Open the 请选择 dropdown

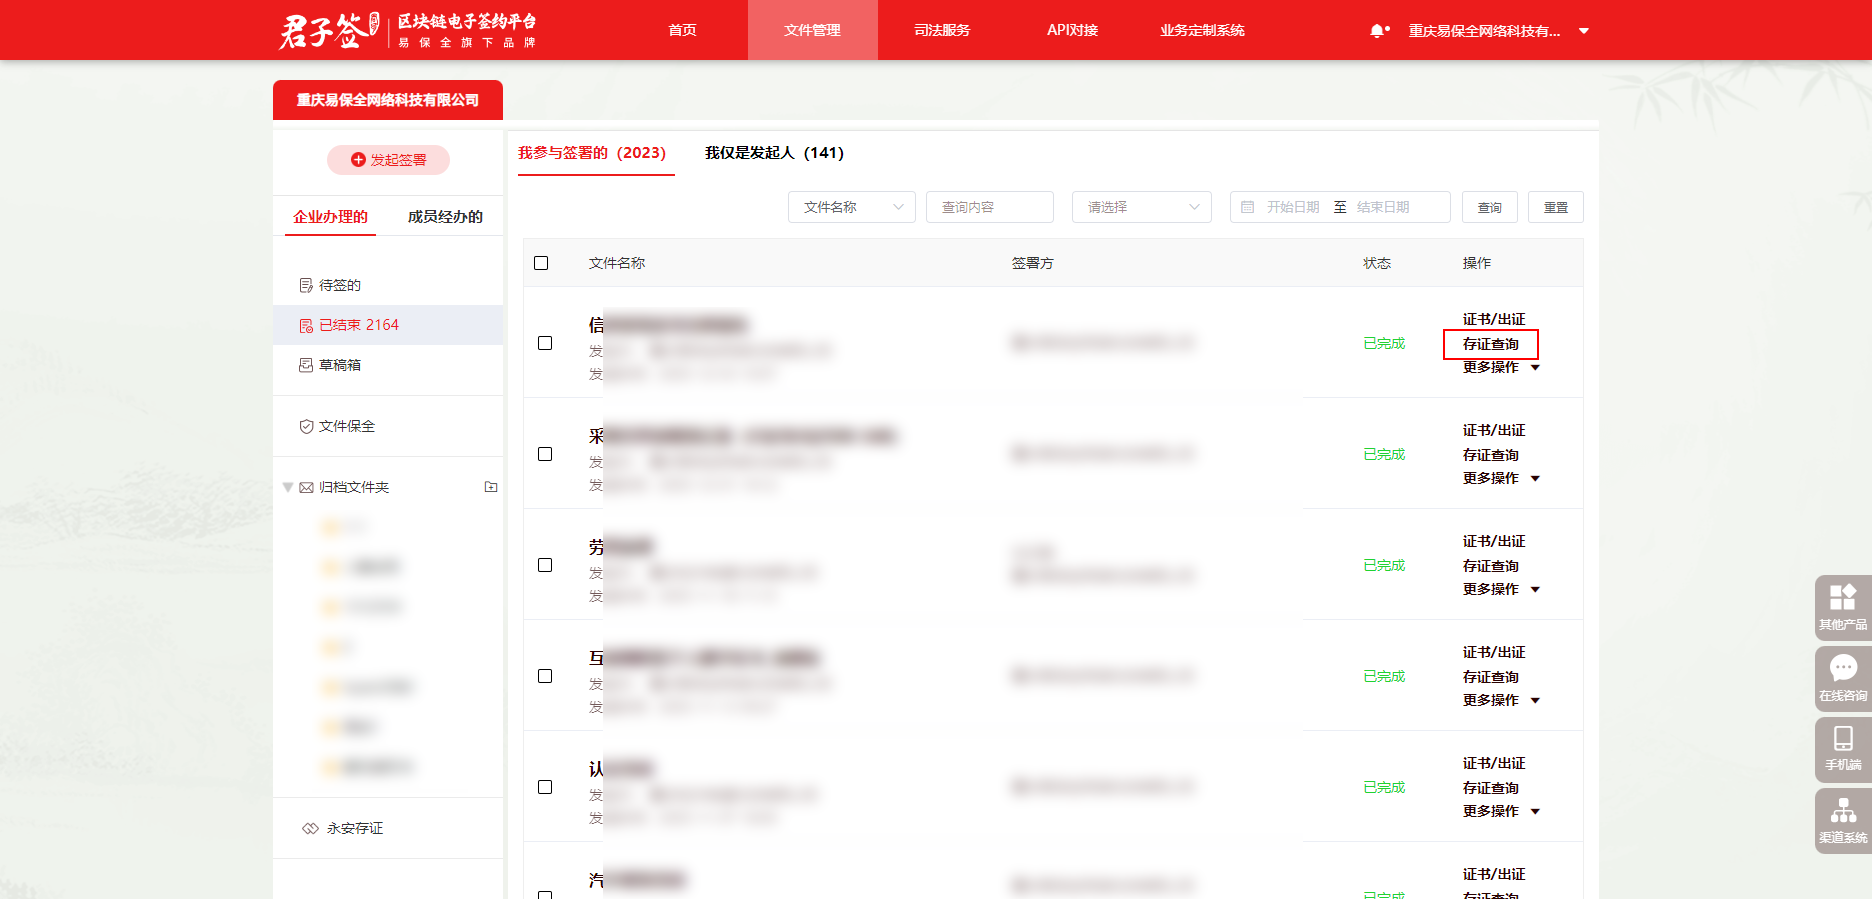coord(1141,207)
